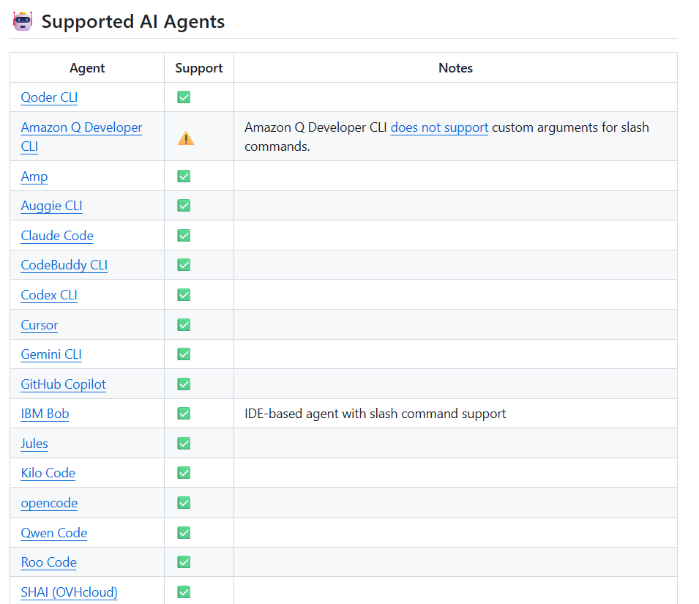This screenshot has height=604, width=699.
Task: Open the Codex CLI link
Action: pyautogui.click(x=49, y=295)
